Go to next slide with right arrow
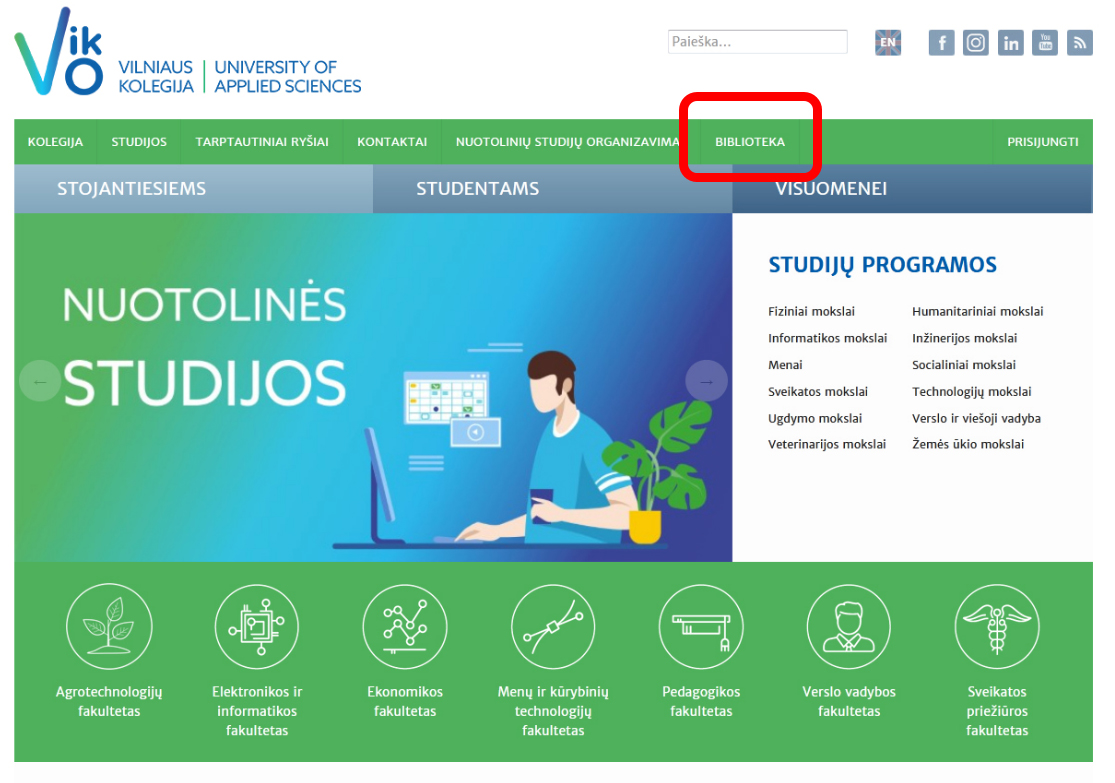Viewport: 1115px width, 783px height. [706, 381]
